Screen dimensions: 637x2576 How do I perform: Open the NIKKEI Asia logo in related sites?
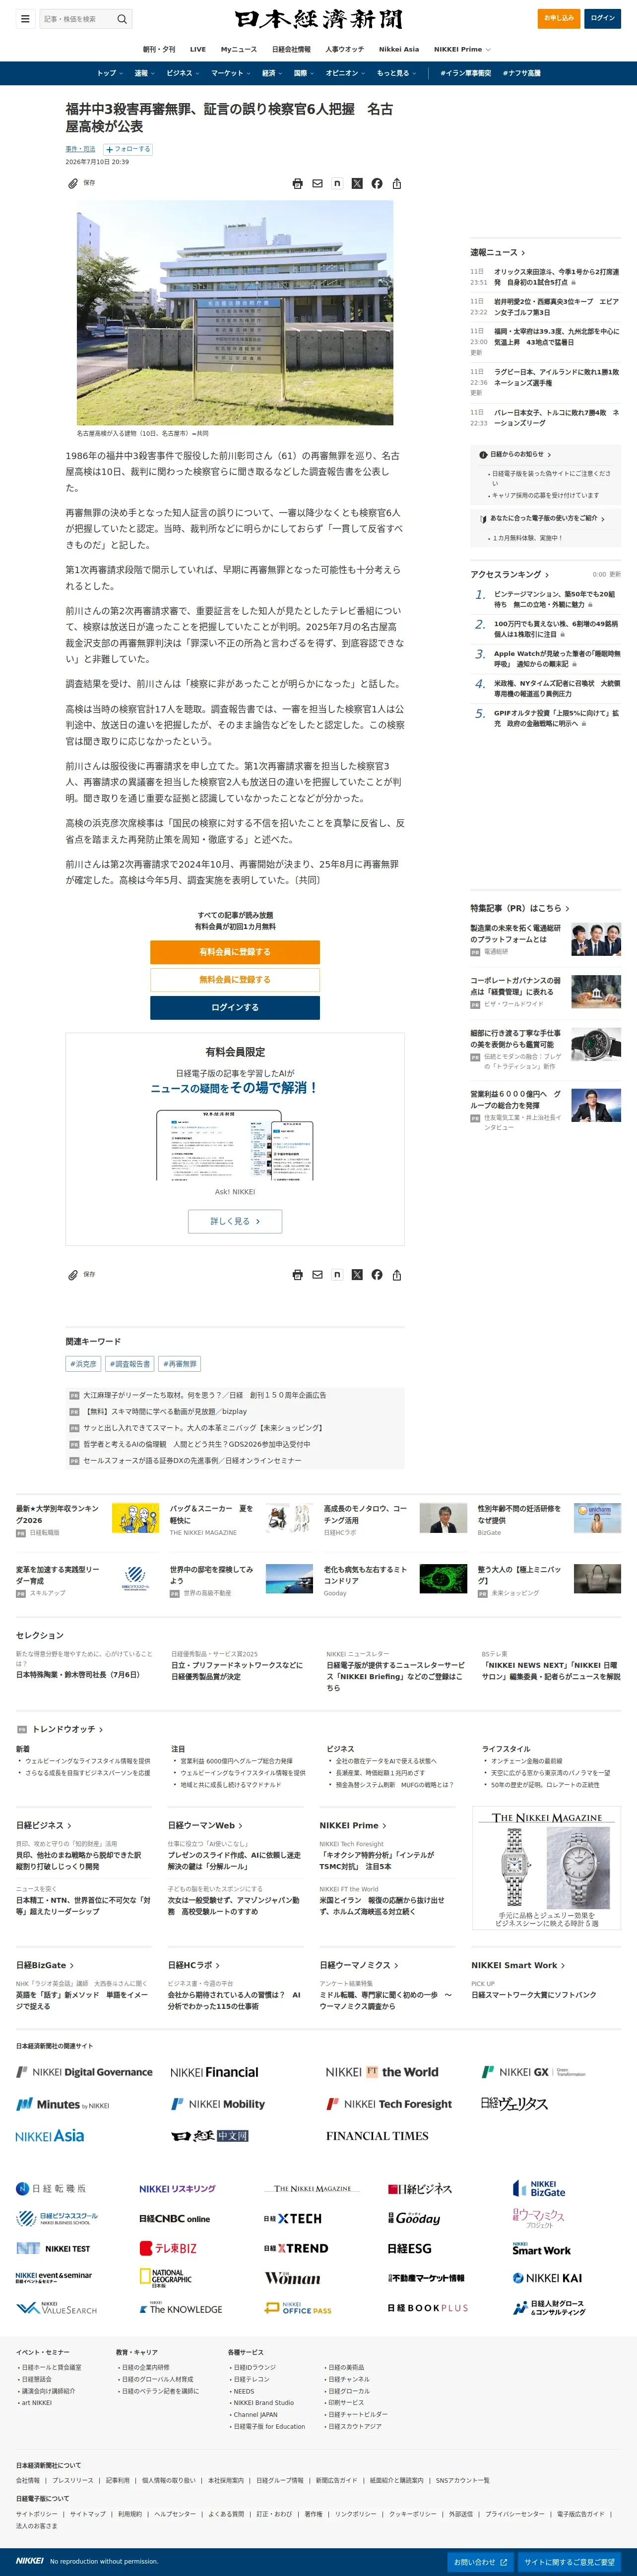[x=50, y=2136]
